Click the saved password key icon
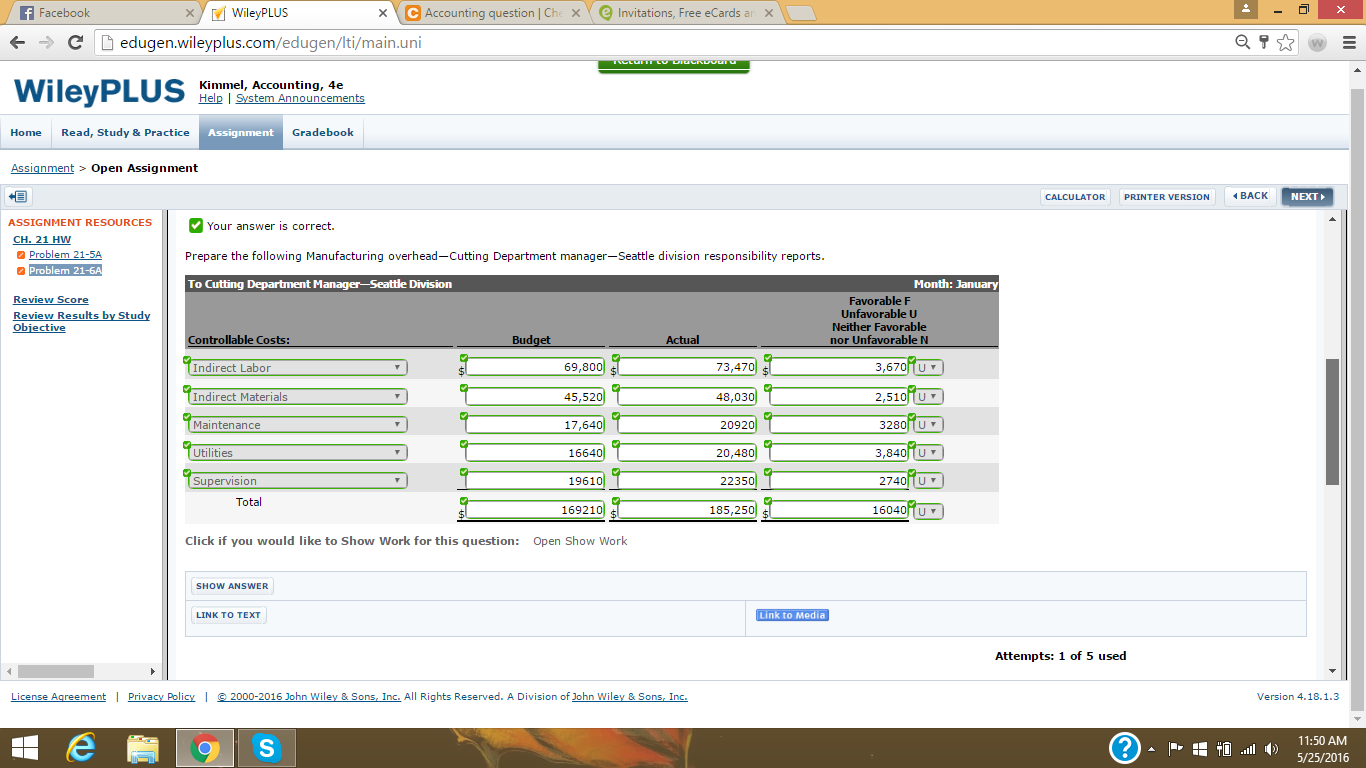Screen dimensions: 1366x768 point(1264,42)
